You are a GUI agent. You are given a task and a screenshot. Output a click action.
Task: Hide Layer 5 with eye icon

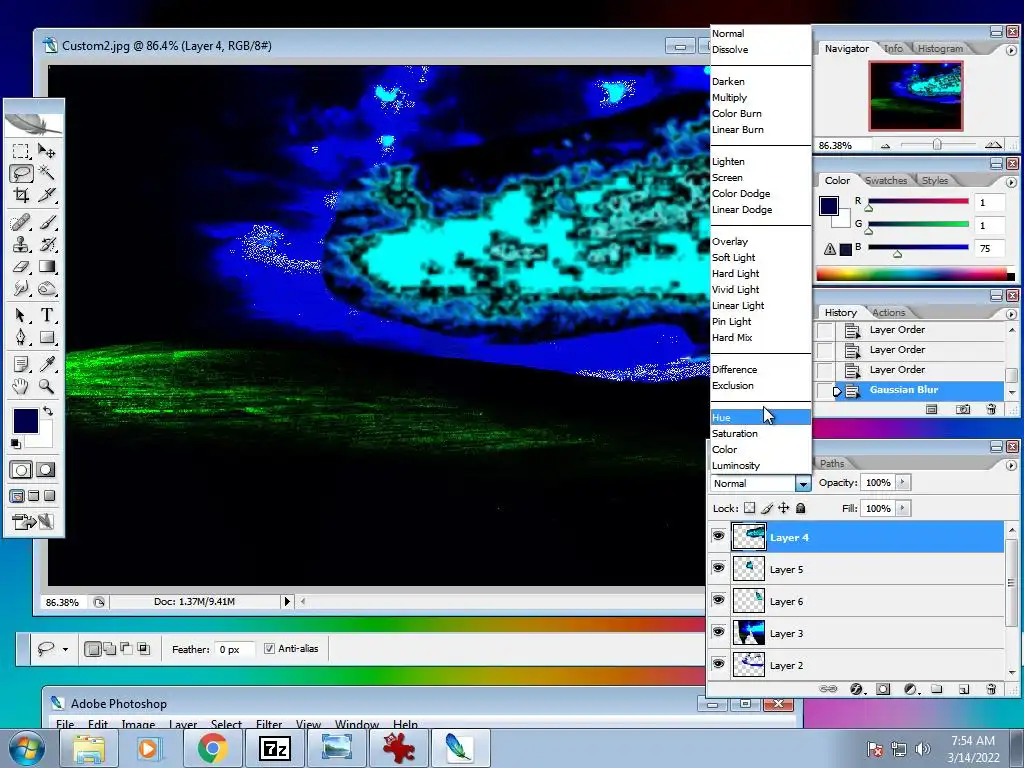coord(718,568)
